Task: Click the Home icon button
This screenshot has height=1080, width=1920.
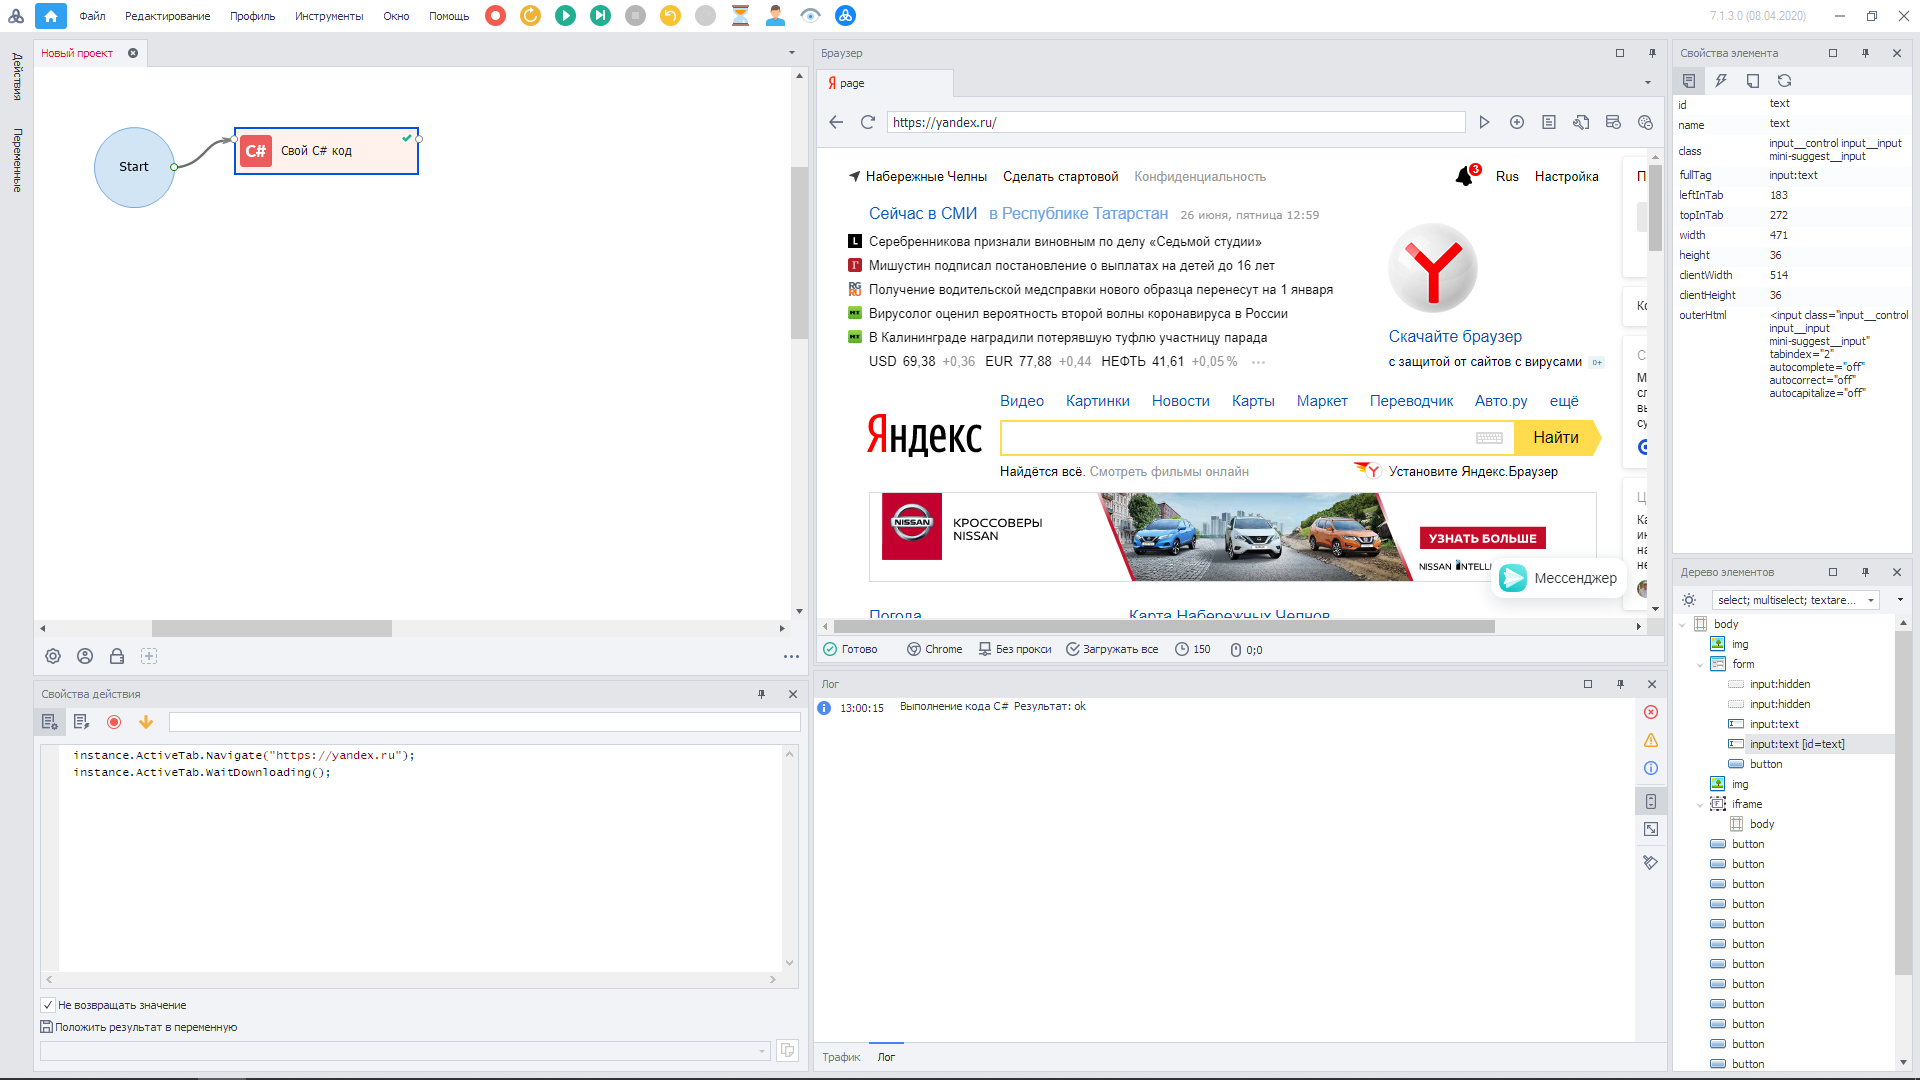Action: point(51,16)
